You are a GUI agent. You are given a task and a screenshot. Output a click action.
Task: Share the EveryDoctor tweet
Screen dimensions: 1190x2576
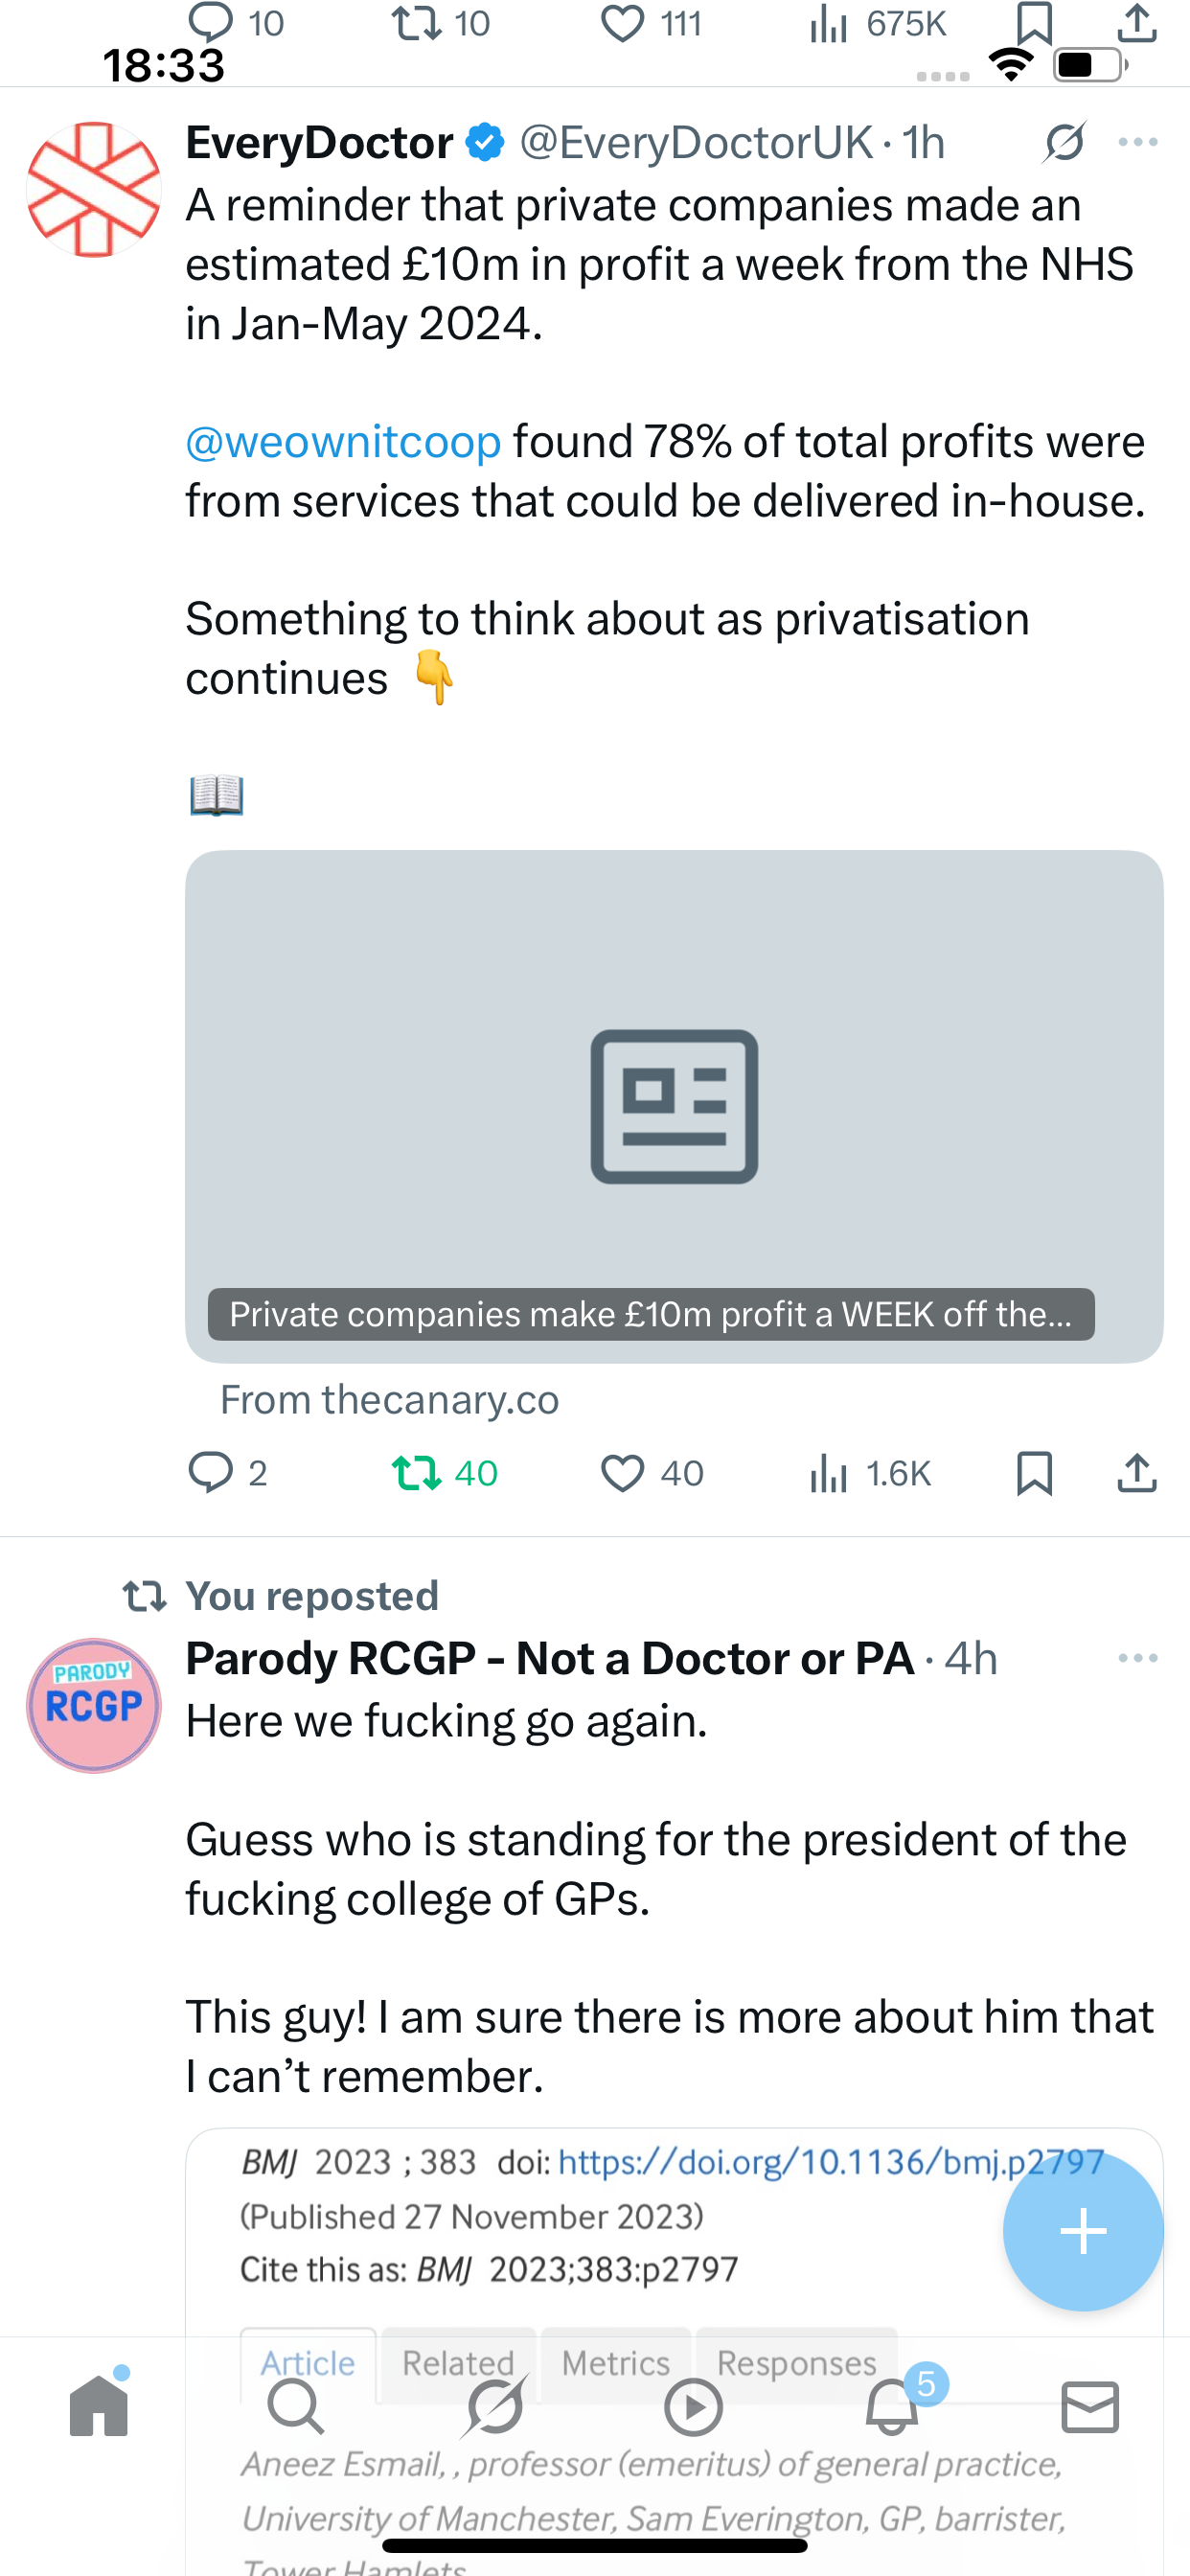(x=1137, y=1473)
